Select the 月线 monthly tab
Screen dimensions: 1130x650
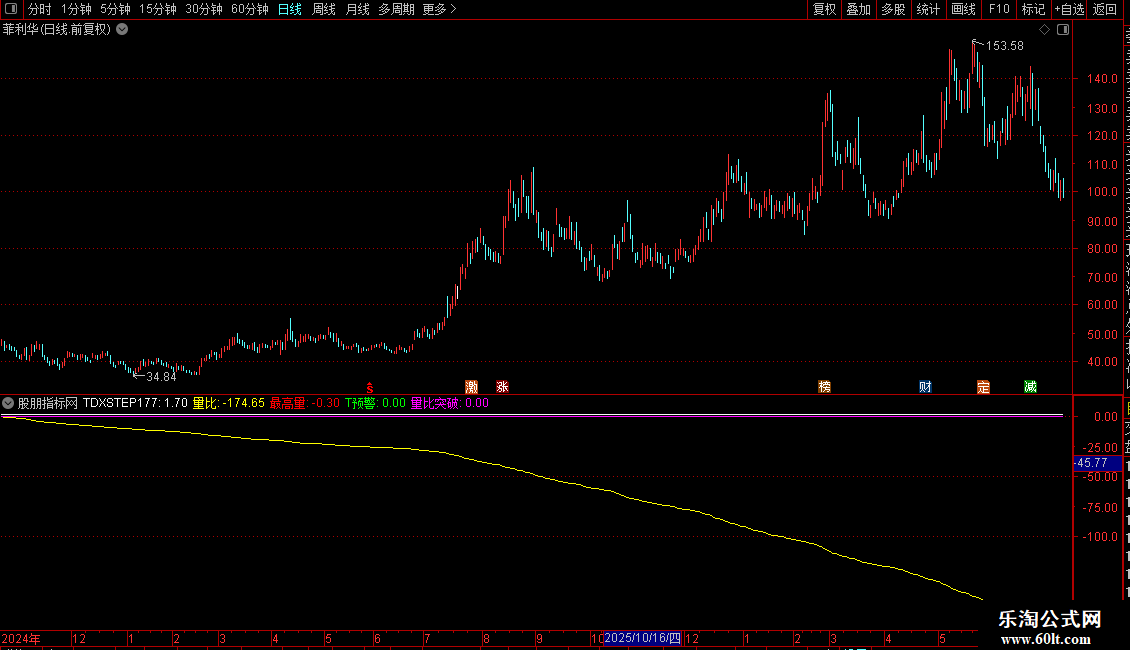click(357, 9)
